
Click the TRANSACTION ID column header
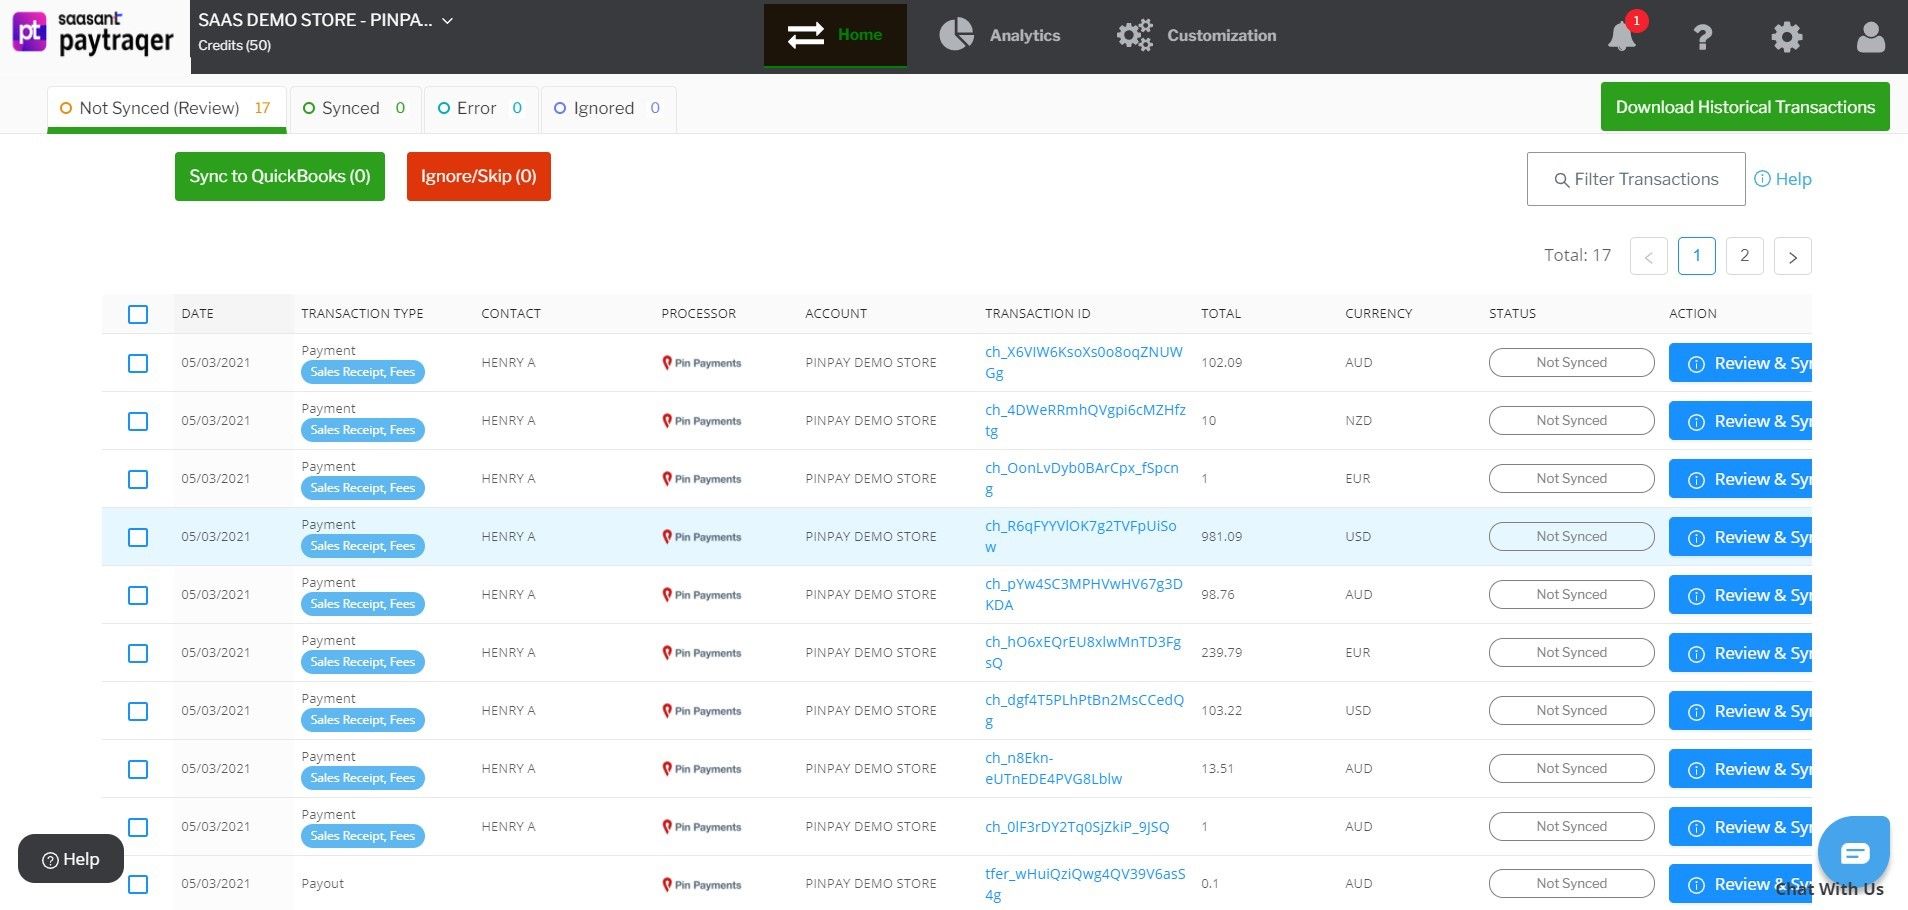tap(1038, 314)
